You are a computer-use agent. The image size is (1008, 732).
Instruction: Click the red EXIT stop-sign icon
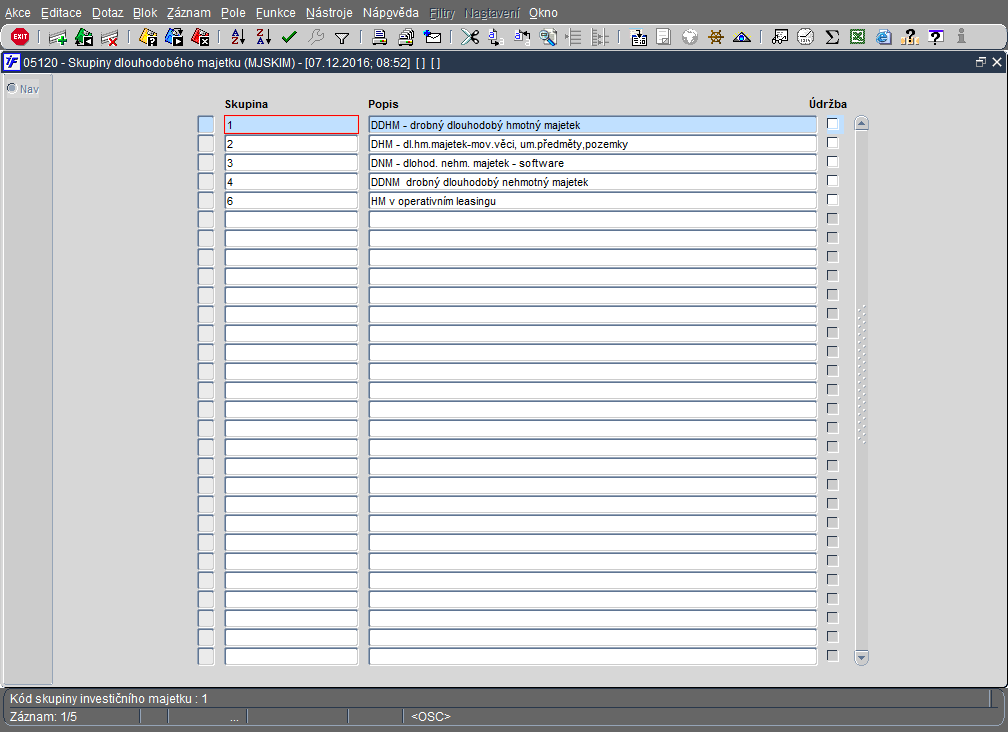(20, 37)
